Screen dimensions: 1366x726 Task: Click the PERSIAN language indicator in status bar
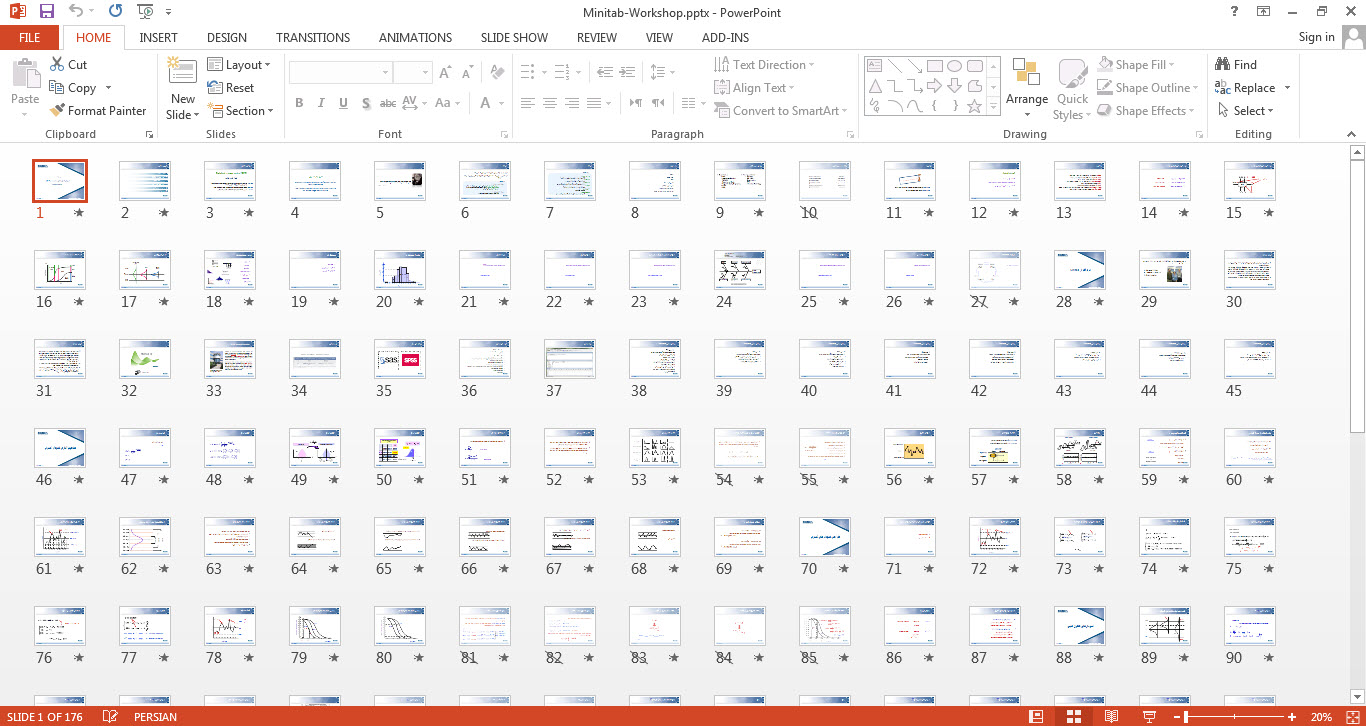point(155,717)
